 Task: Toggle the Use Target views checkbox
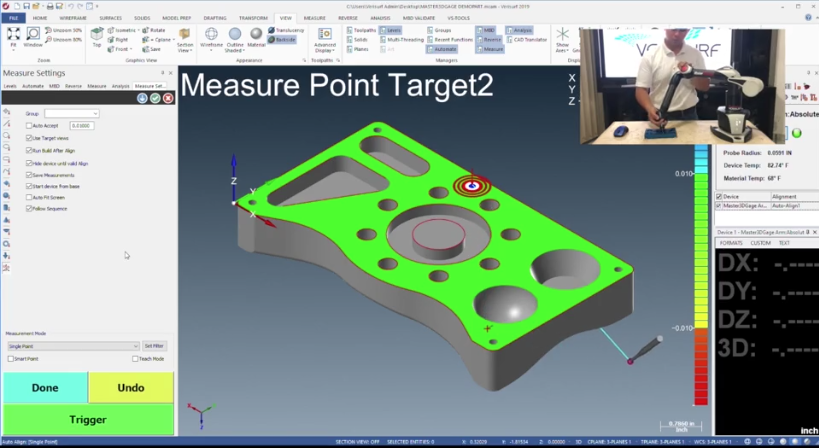tap(29, 138)
